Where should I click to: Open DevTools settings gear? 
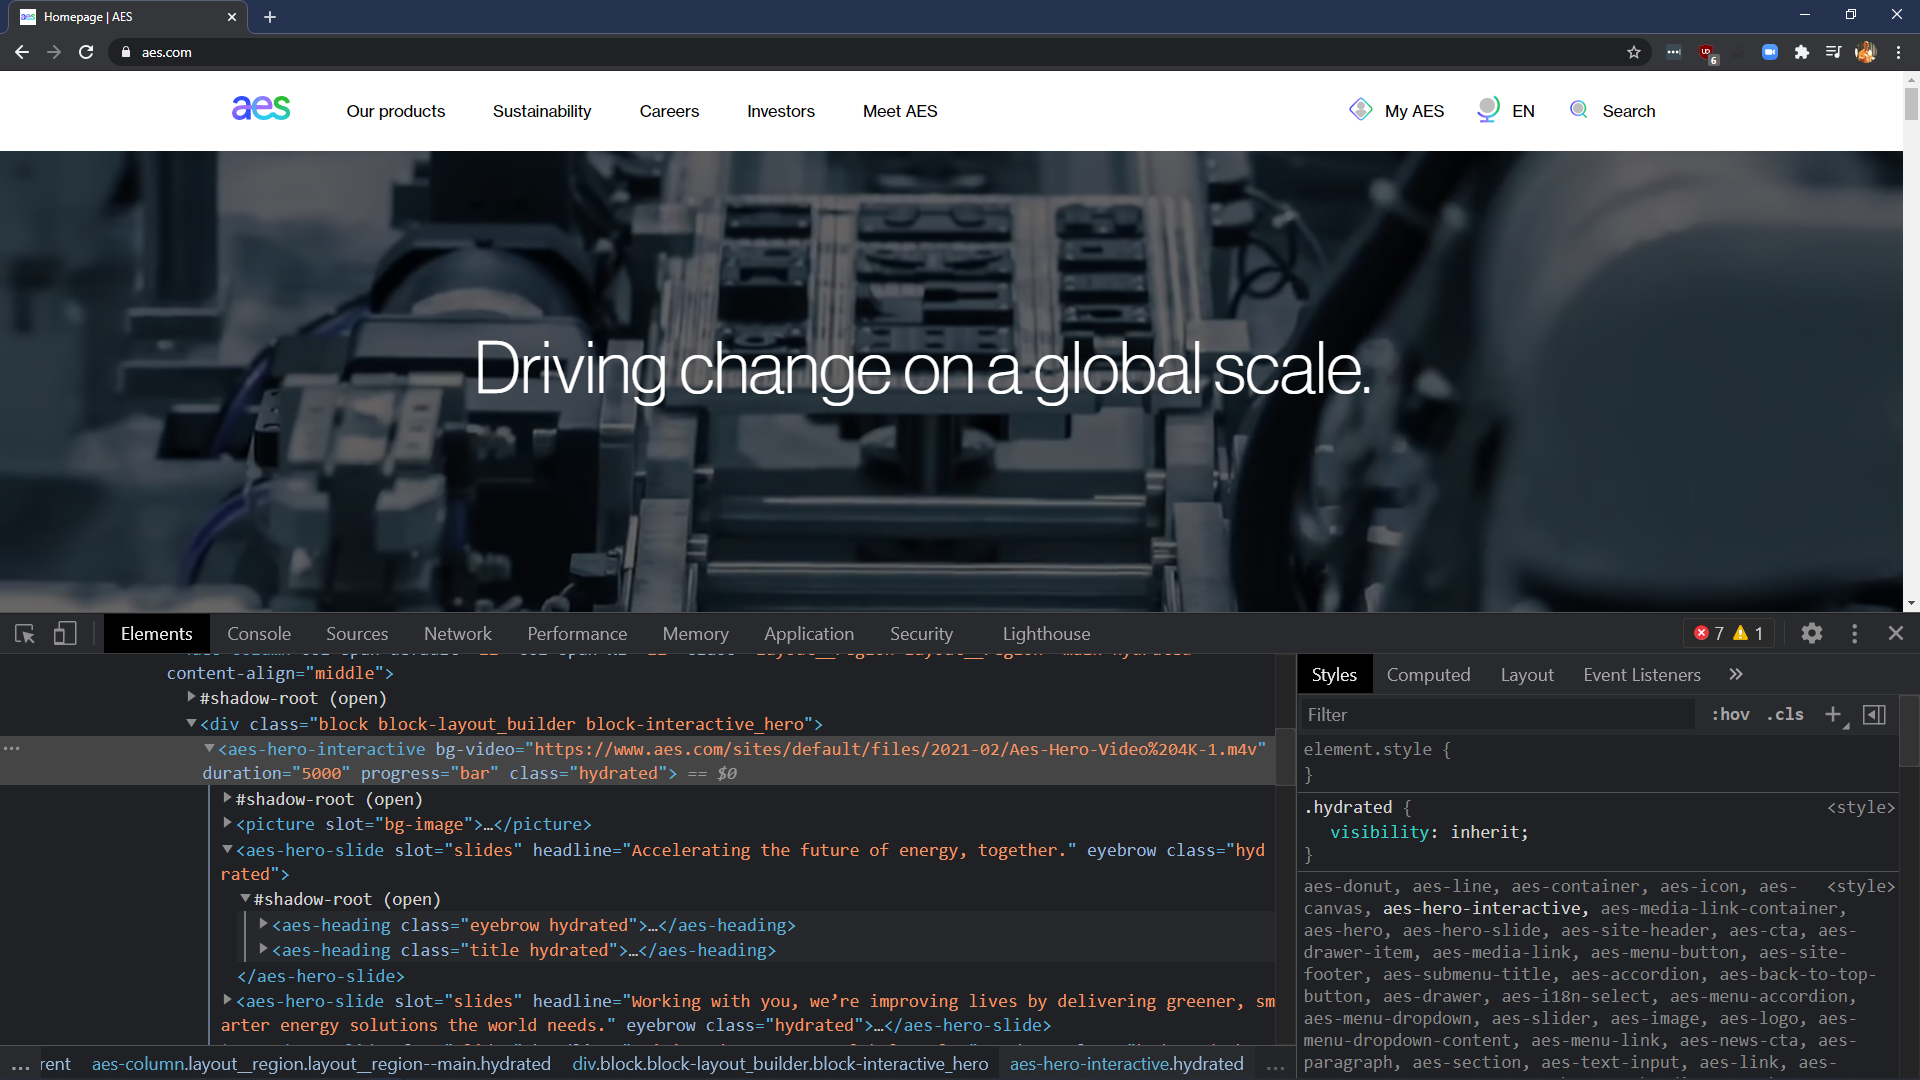[x=1811, y=634]
